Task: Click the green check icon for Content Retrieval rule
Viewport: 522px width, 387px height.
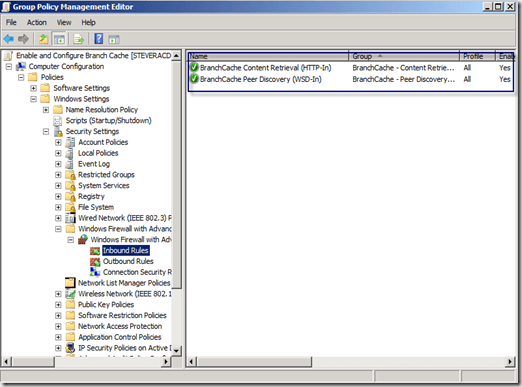Action: [194, 67]
